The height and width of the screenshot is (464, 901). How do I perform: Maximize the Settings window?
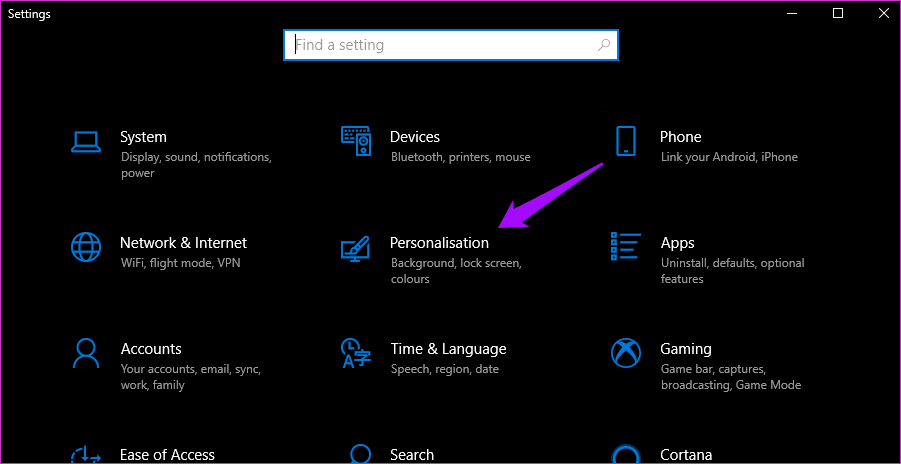tap(838, 14)
